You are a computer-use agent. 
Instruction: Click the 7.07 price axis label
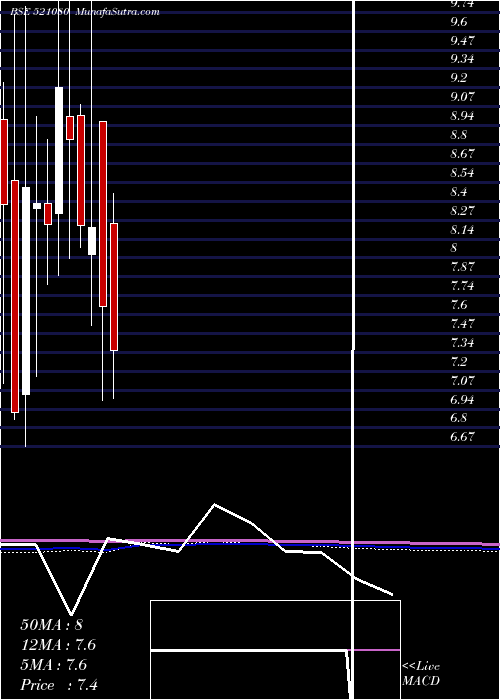pyautogui.click(x=462, y=381)
